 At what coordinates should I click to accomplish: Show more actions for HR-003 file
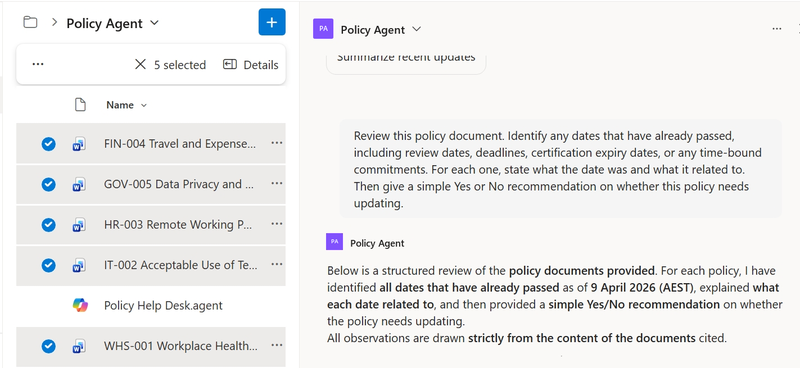coord(277,224)
